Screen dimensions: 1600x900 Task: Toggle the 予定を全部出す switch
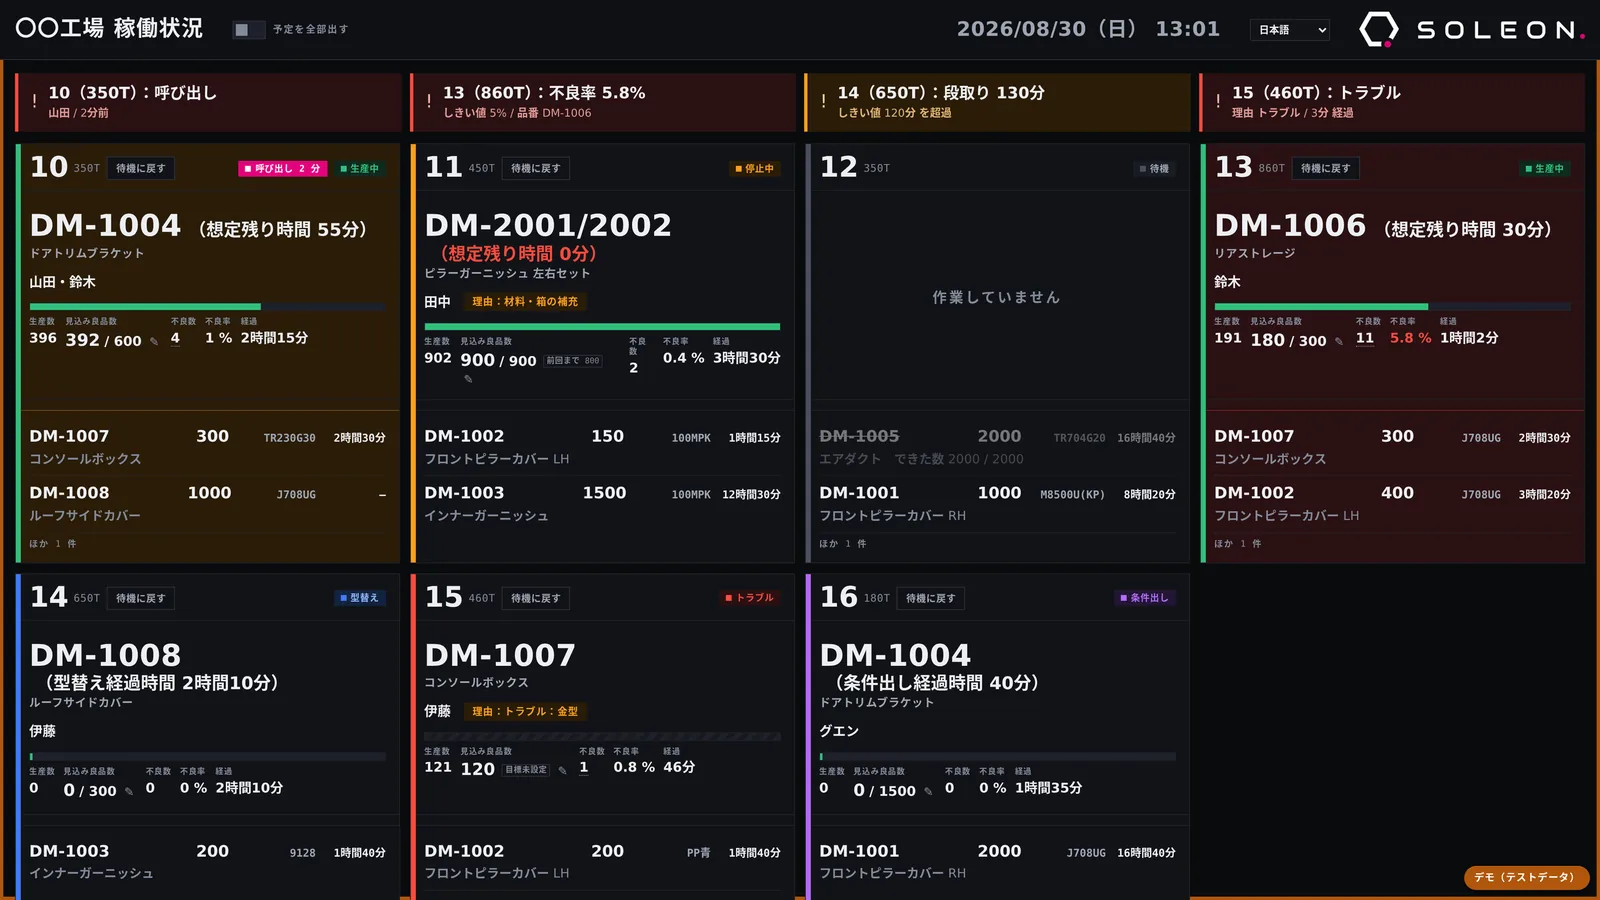[248, 30]
